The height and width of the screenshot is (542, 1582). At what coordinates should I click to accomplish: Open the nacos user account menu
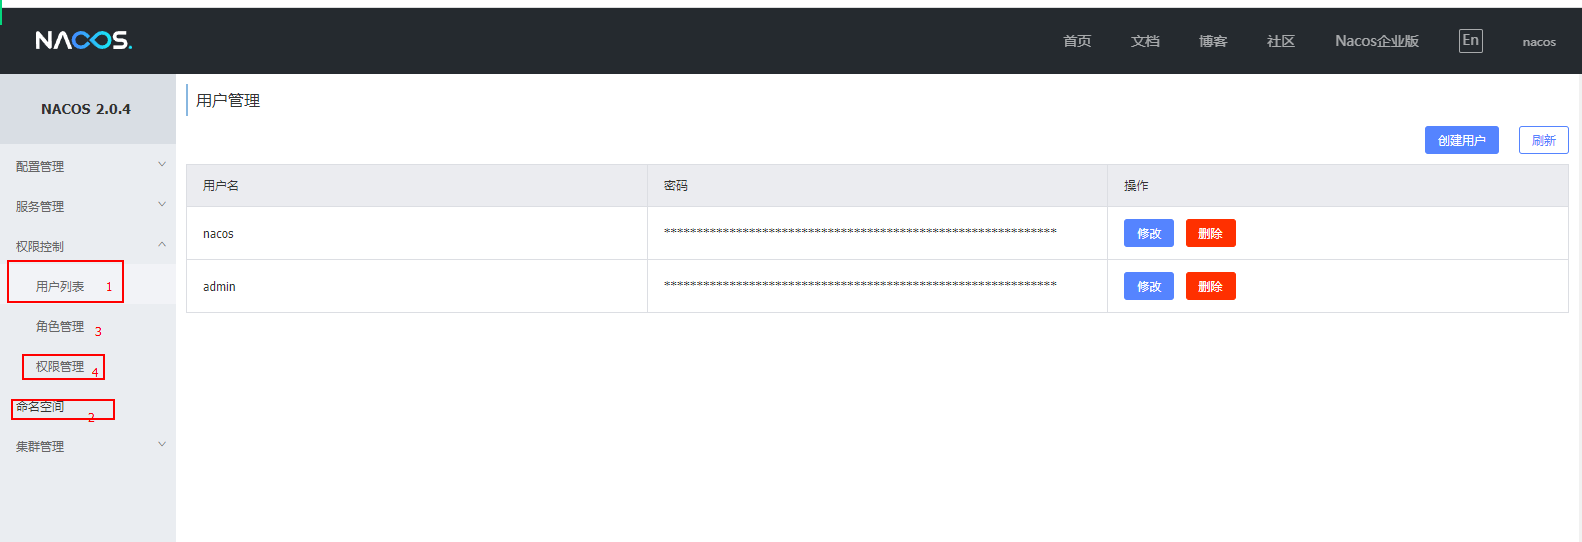coord(1539,42)
